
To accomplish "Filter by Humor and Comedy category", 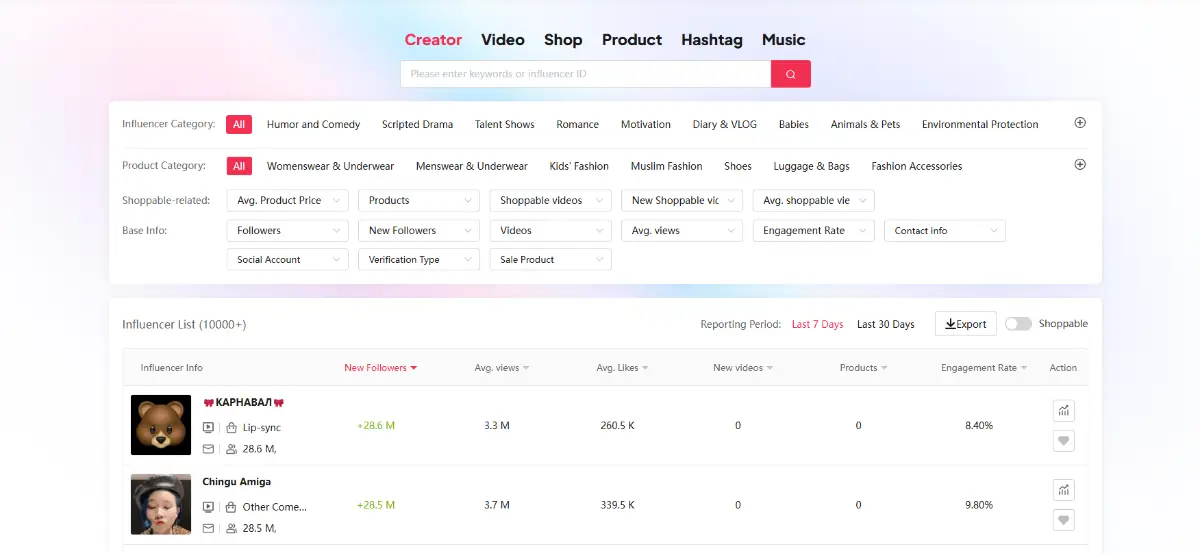I will (x=313, y=125).
